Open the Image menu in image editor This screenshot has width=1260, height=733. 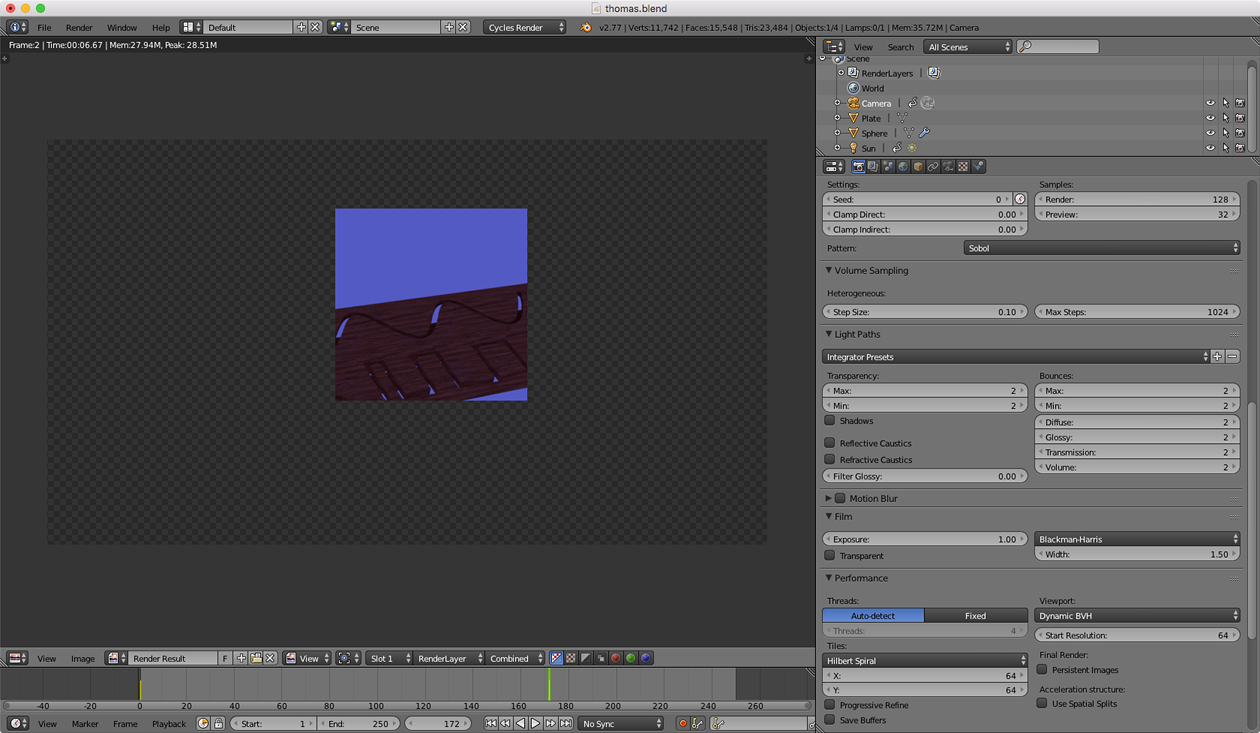[83, 658]
